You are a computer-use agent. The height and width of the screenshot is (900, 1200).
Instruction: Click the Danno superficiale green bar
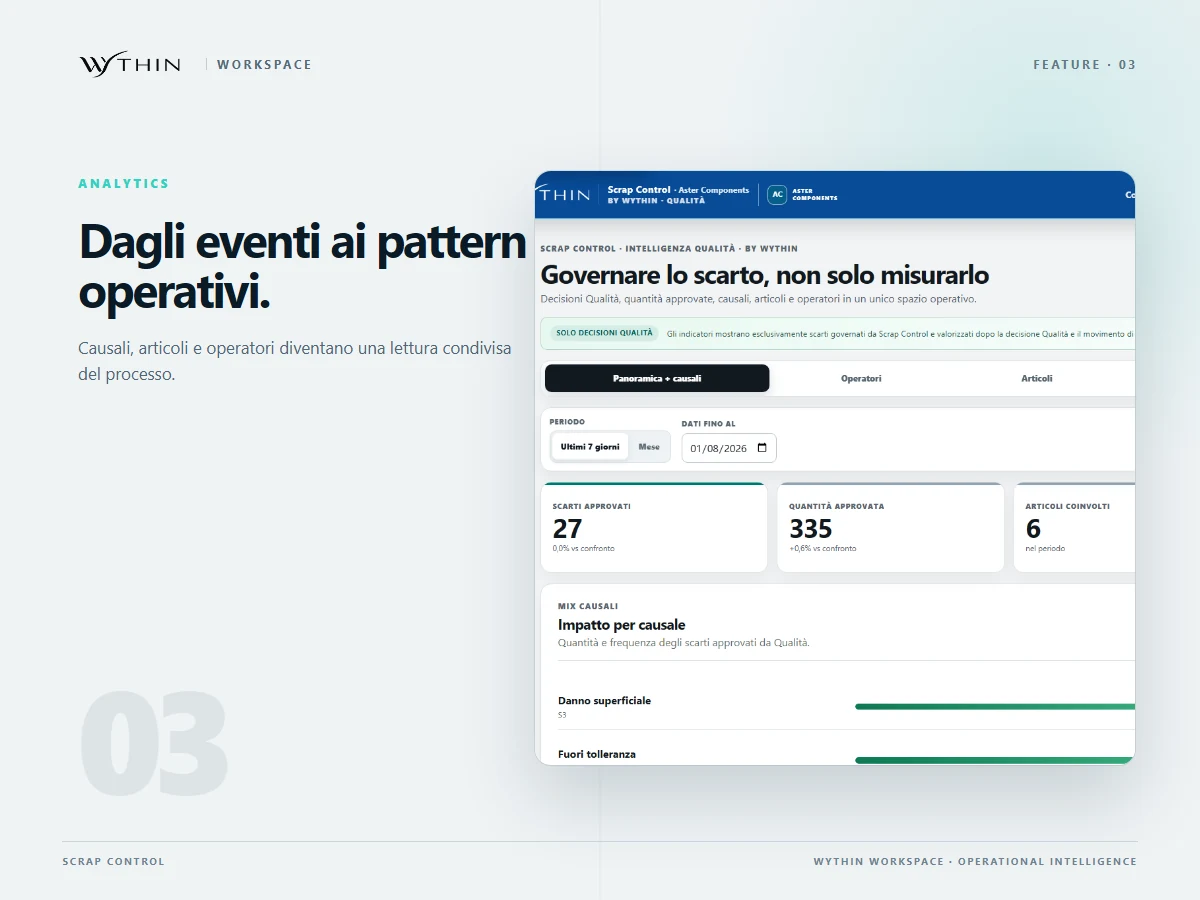(x=995, y=706)
